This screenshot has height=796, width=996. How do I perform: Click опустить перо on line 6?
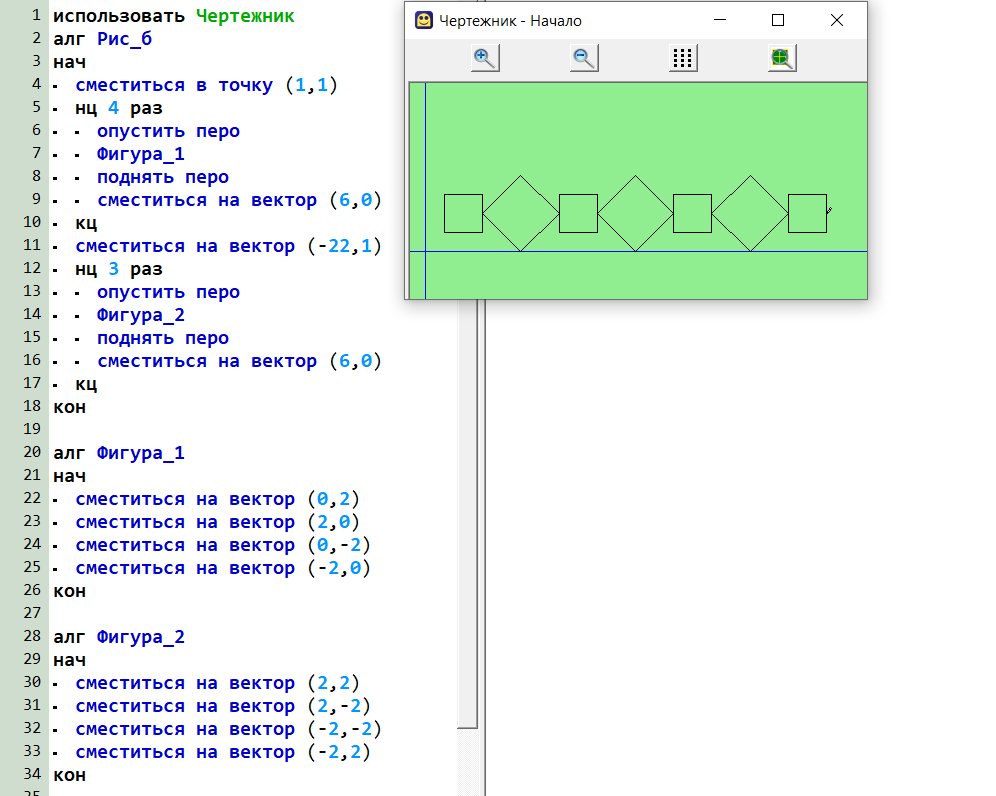tap(168, 132)
